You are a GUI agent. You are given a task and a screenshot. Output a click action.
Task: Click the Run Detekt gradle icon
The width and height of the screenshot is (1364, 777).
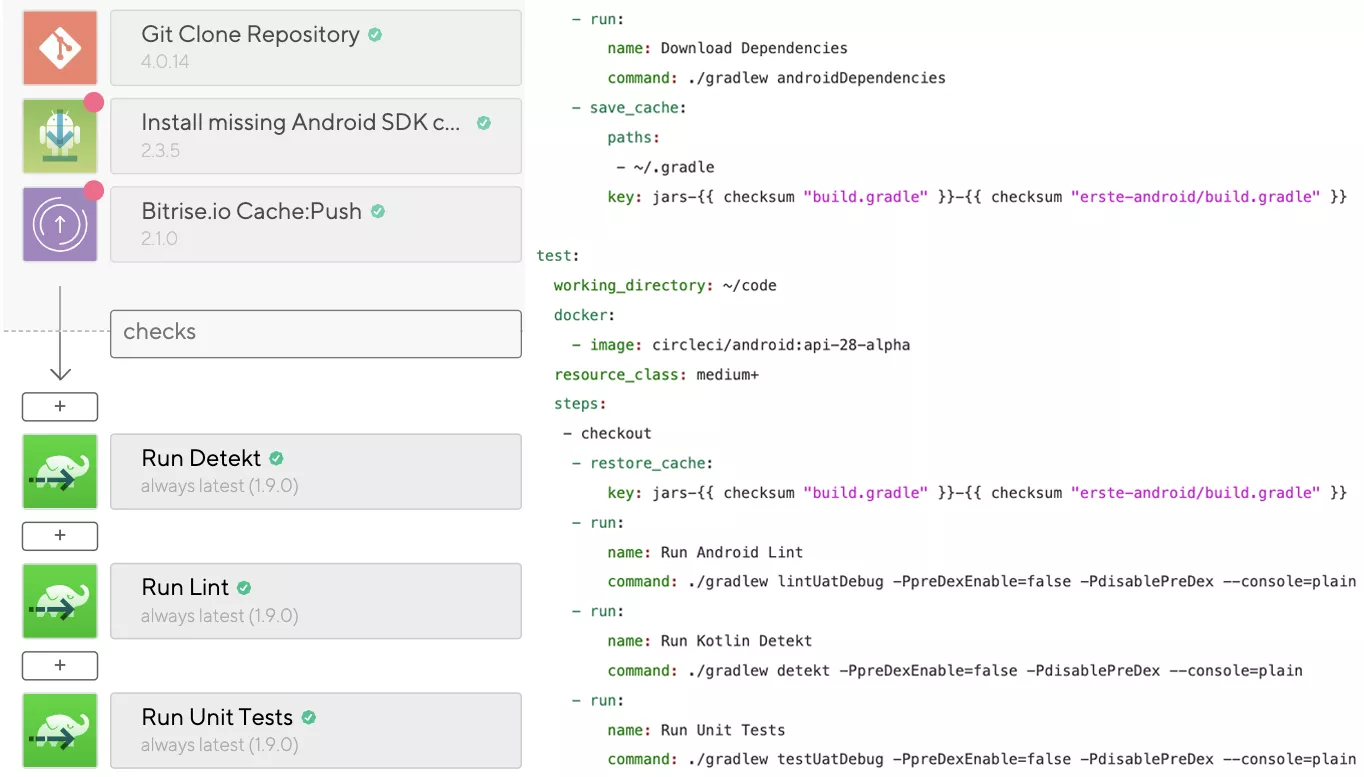(x=60, y=471)
